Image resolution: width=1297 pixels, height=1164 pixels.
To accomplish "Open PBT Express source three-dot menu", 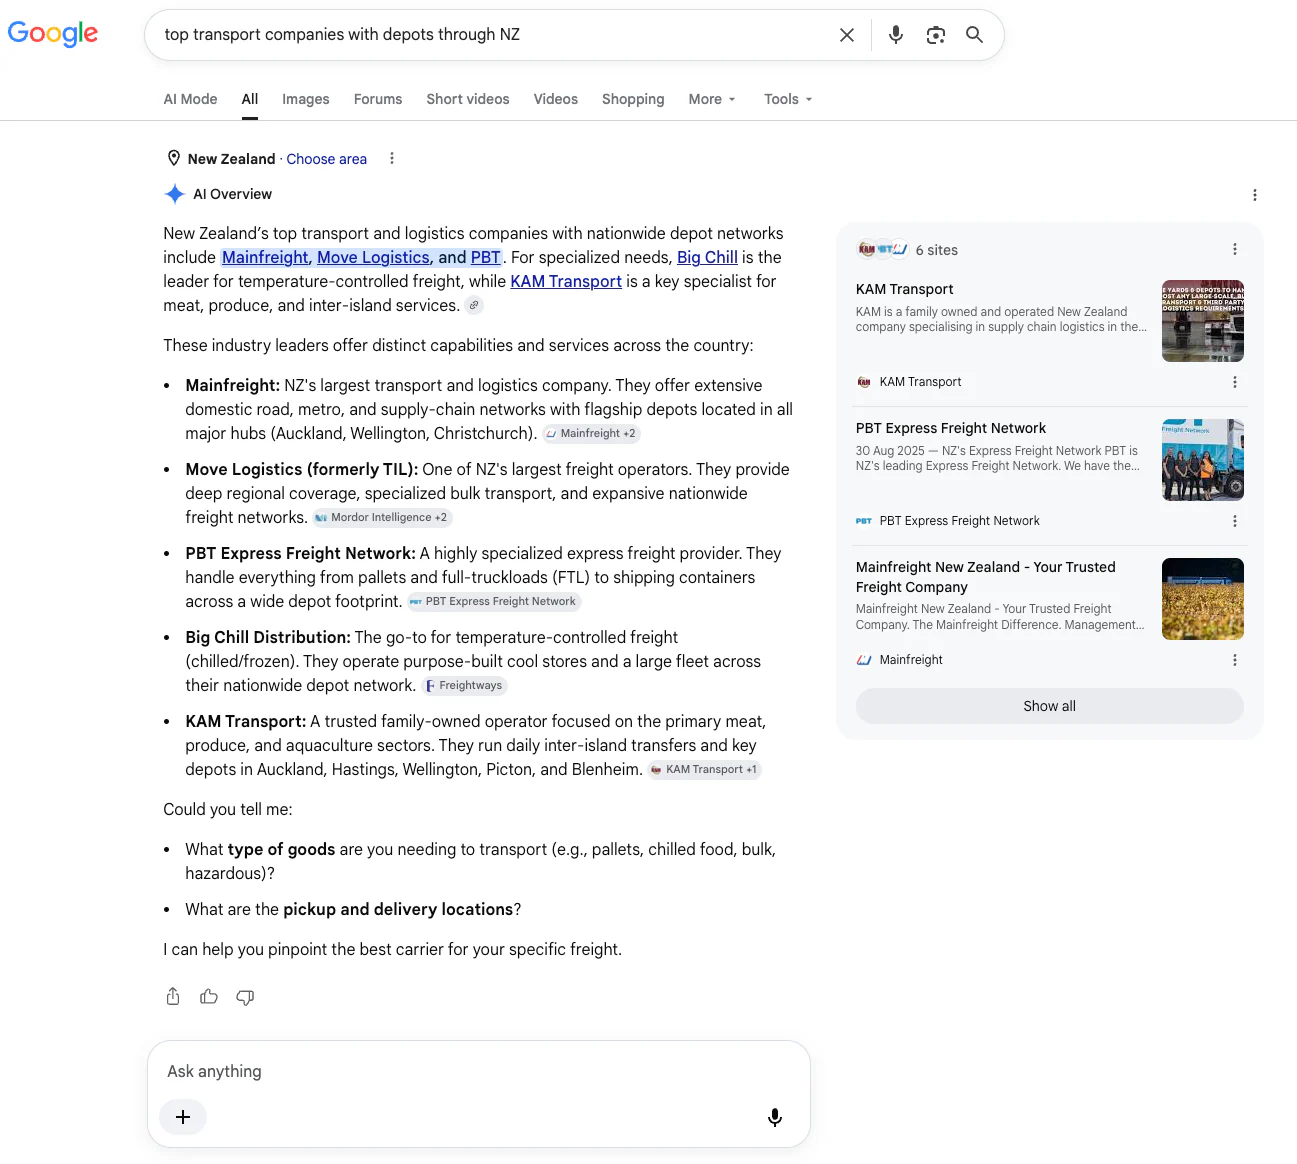I will (x=1235, y=521).
